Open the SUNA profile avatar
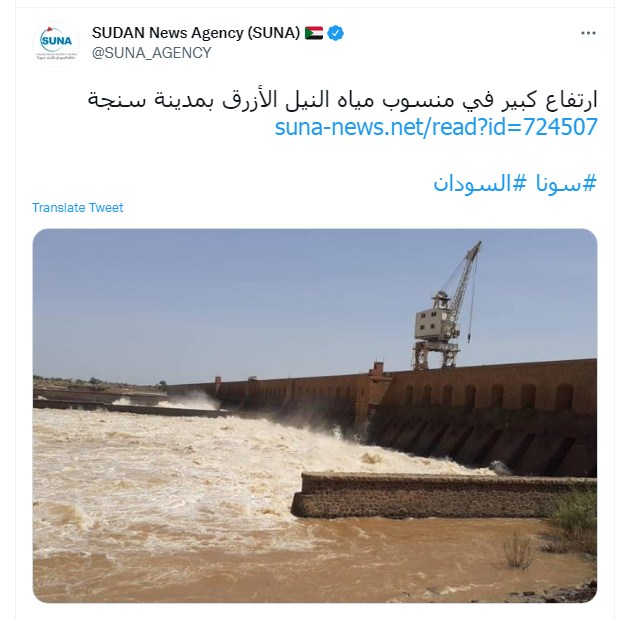 point(56,44)
